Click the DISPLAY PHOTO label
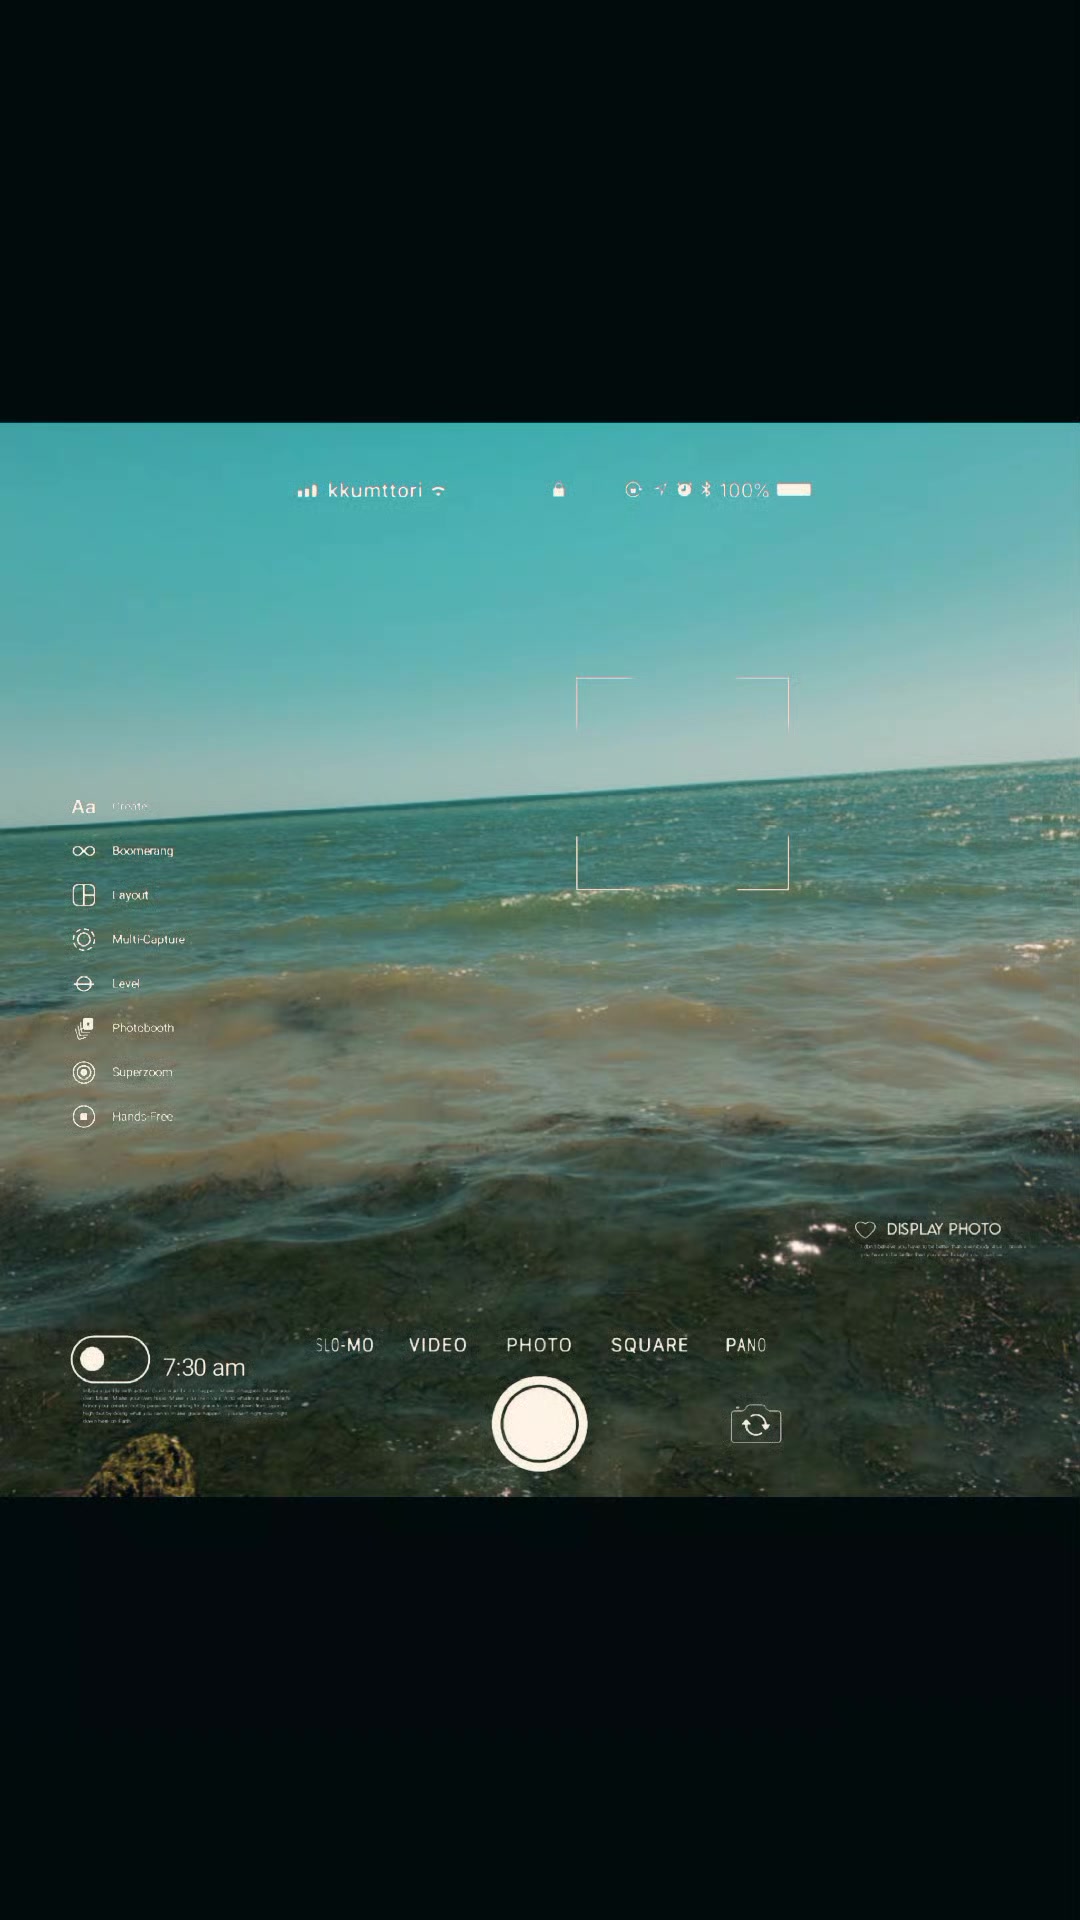The width and height of the screenshot is (1080, 1920). coord(943,1229)
